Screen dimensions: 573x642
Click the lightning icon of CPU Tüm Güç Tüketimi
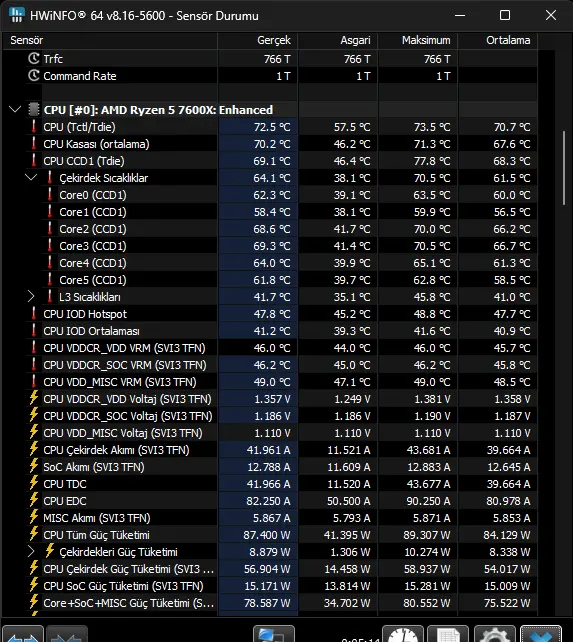point(34,535)
